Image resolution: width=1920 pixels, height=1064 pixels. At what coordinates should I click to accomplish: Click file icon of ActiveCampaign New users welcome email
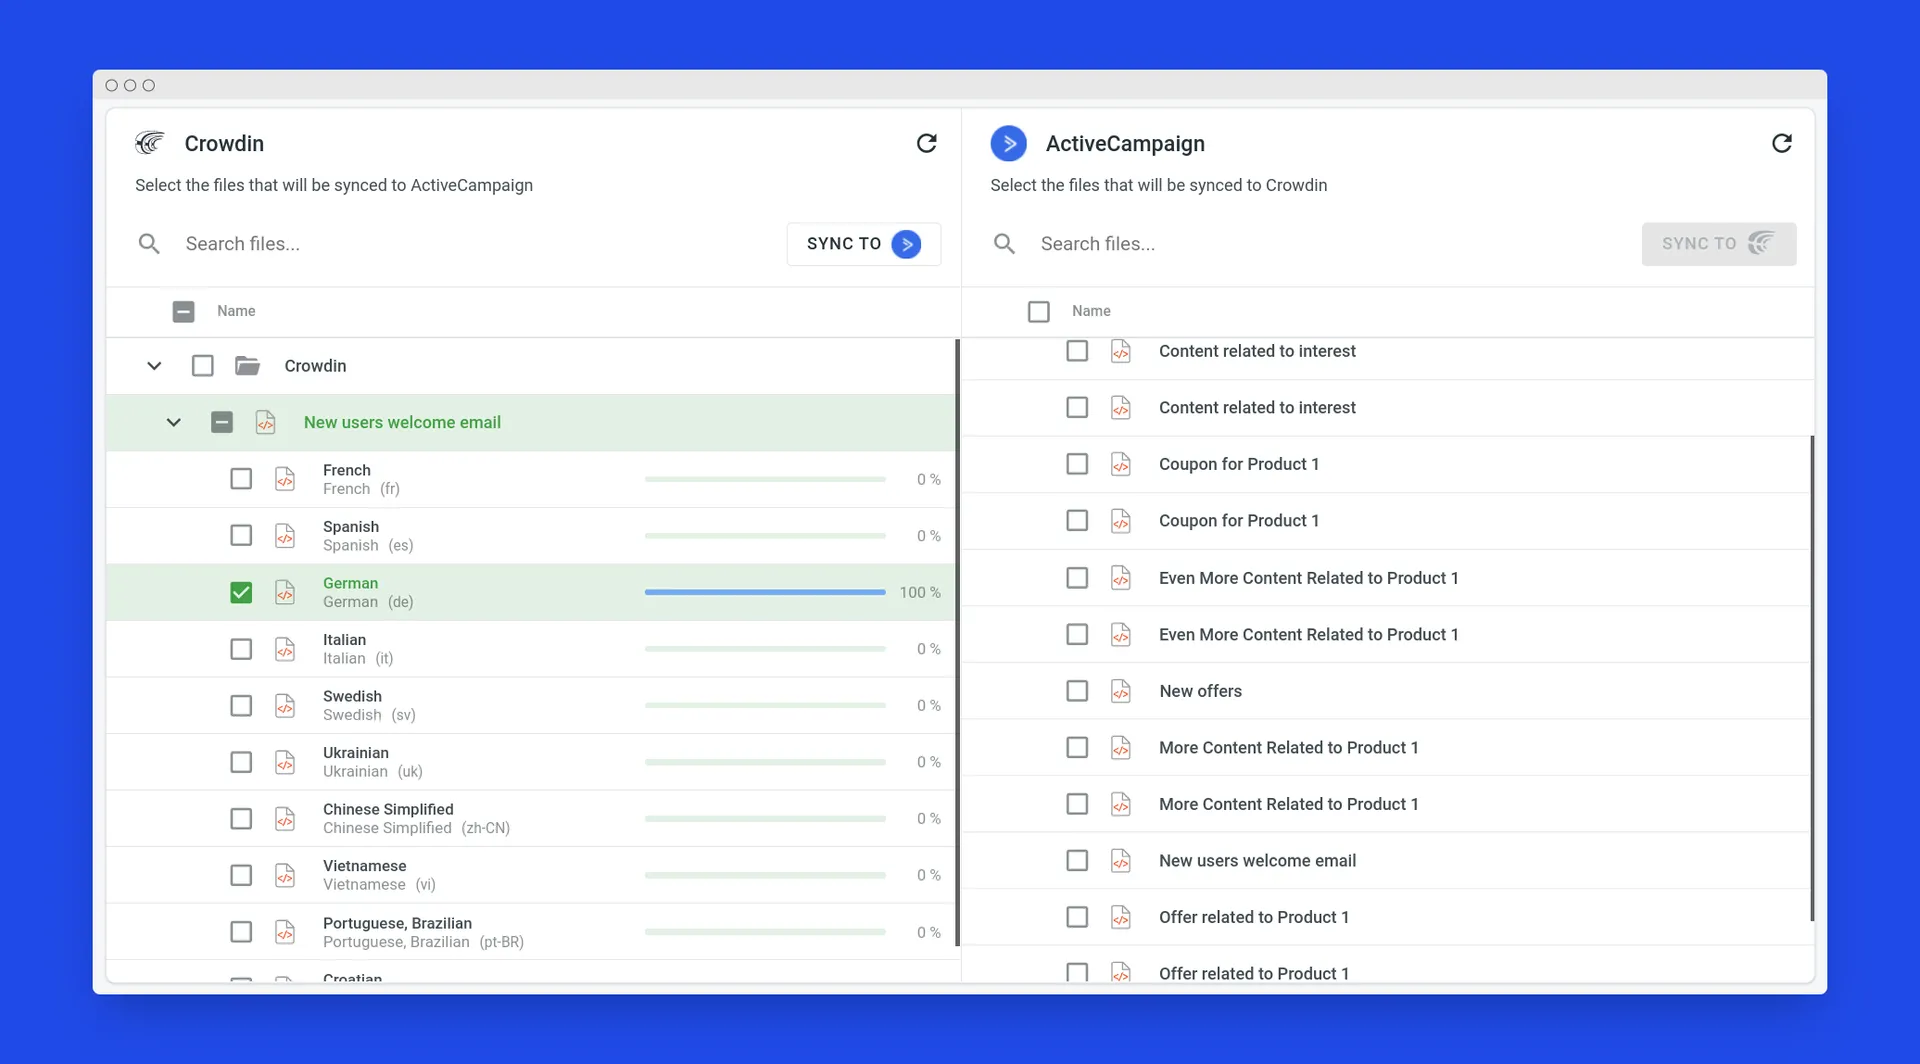click(x=1121, y=860)
